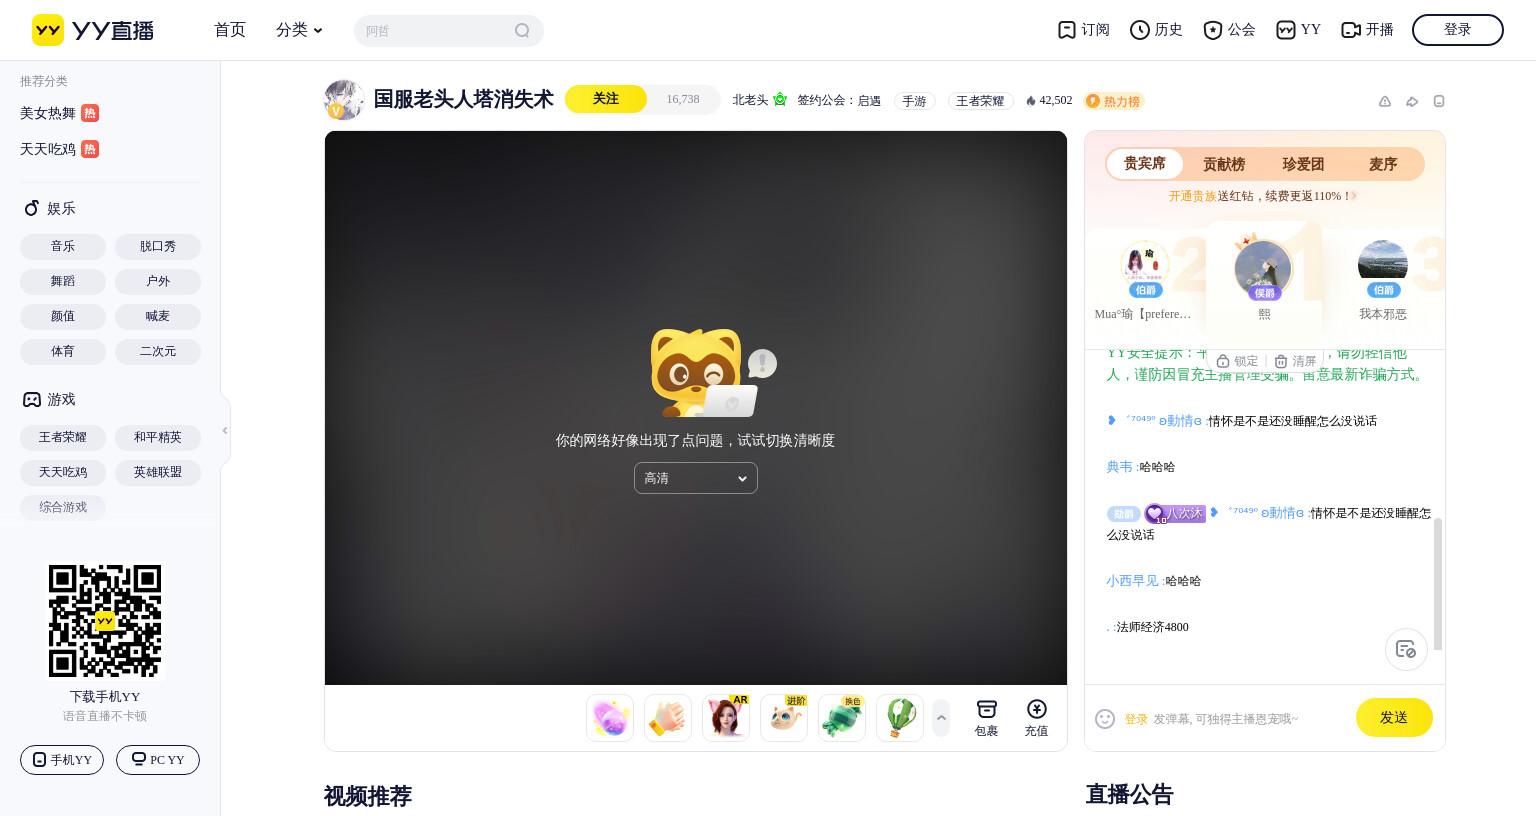Select 脱口秀 category tag

pyautogui.click(x=158, y=246)
